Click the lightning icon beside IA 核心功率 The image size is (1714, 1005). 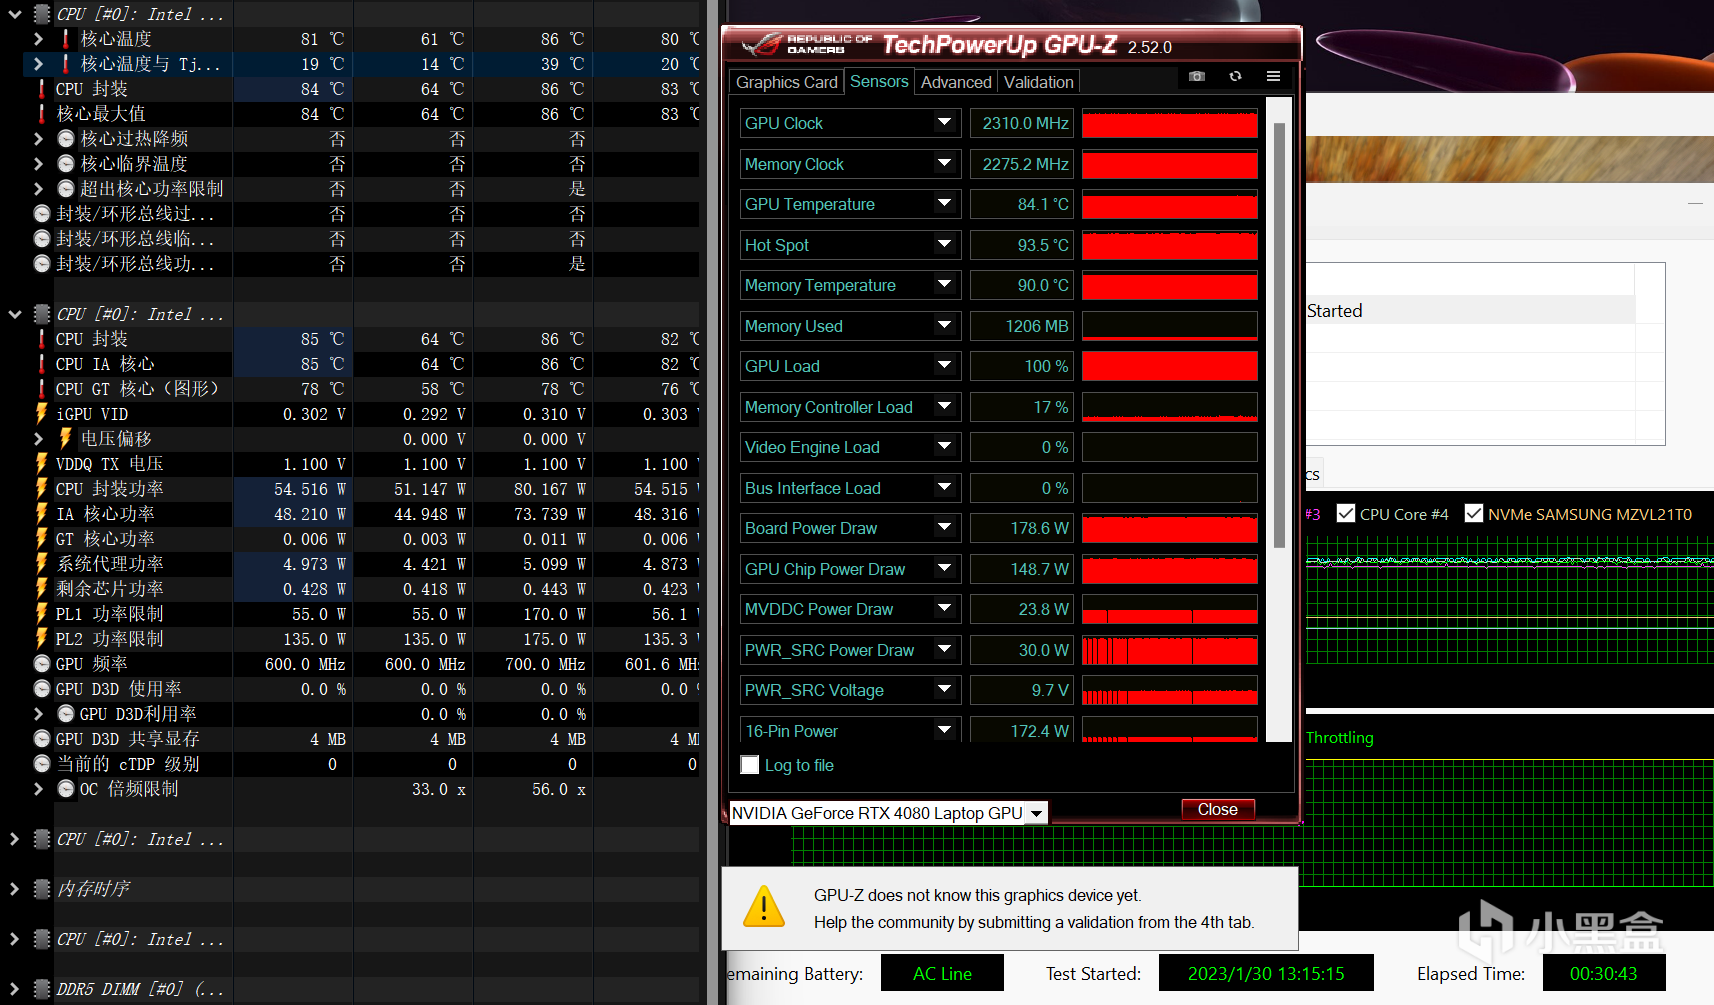coord(42,514)
